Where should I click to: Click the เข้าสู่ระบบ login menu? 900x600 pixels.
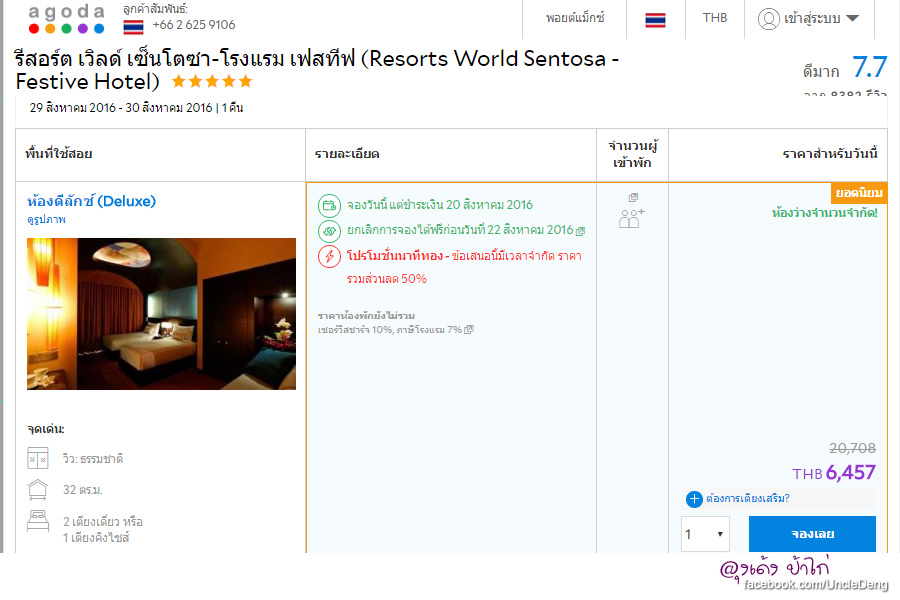coord(811,19)
